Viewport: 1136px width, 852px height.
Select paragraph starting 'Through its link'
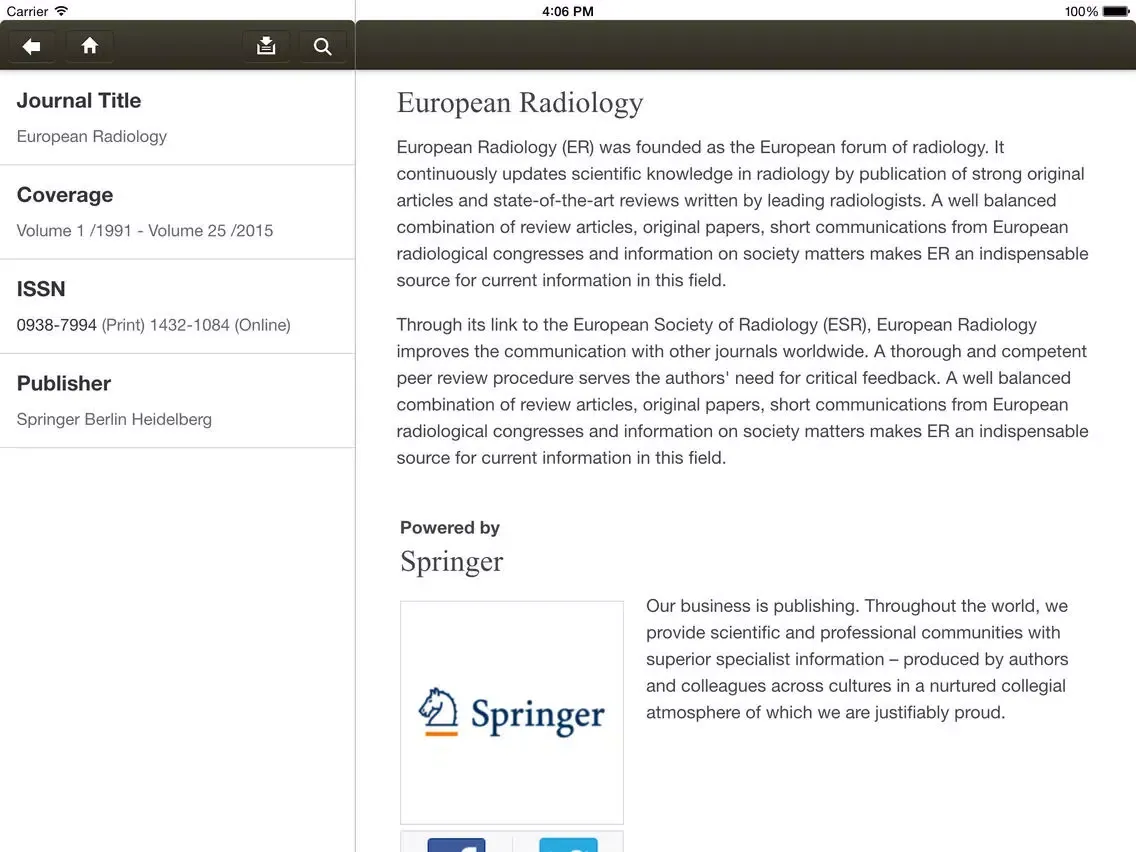[x=743, y=391]
